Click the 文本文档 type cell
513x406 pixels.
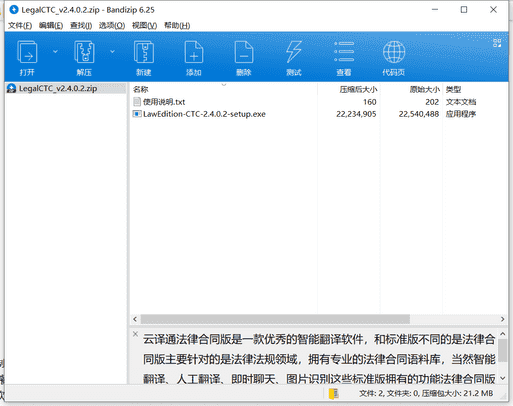pyautogui.click(x=461, y=102)
